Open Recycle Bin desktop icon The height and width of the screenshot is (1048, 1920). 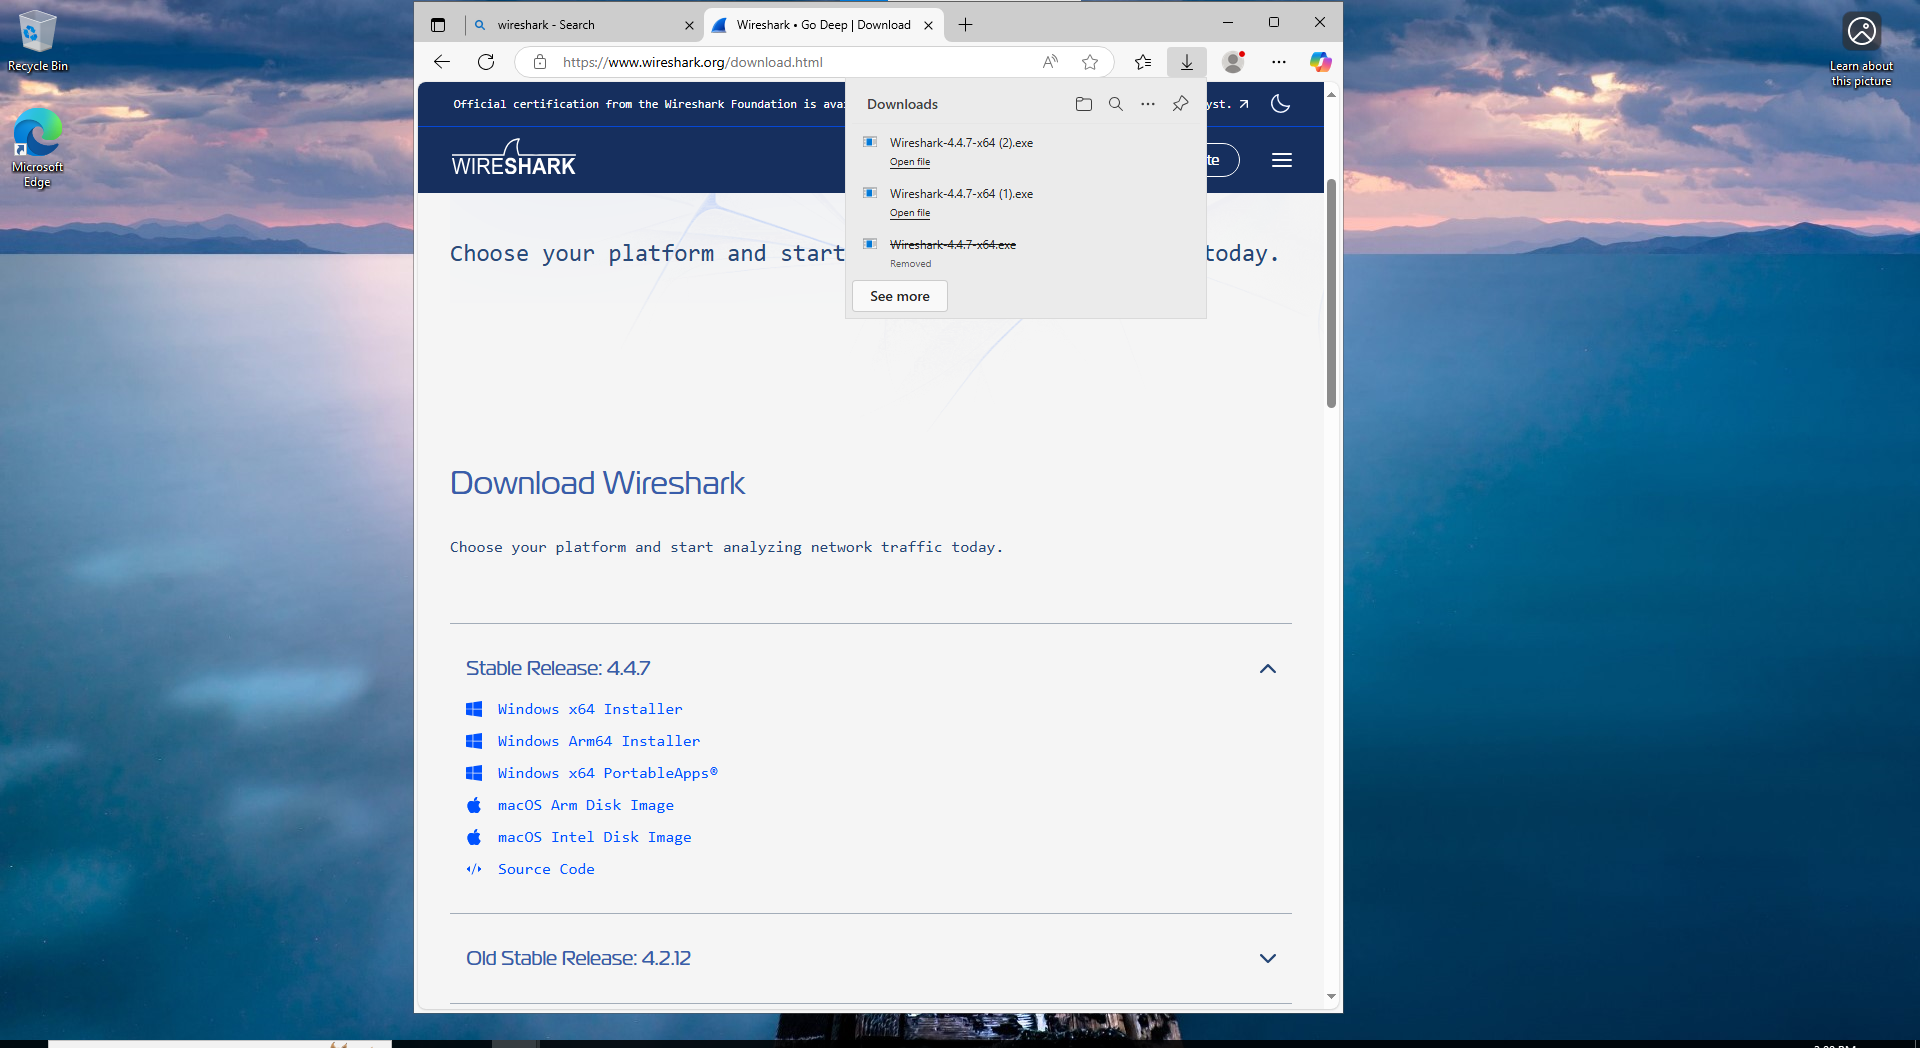(38, 42)
